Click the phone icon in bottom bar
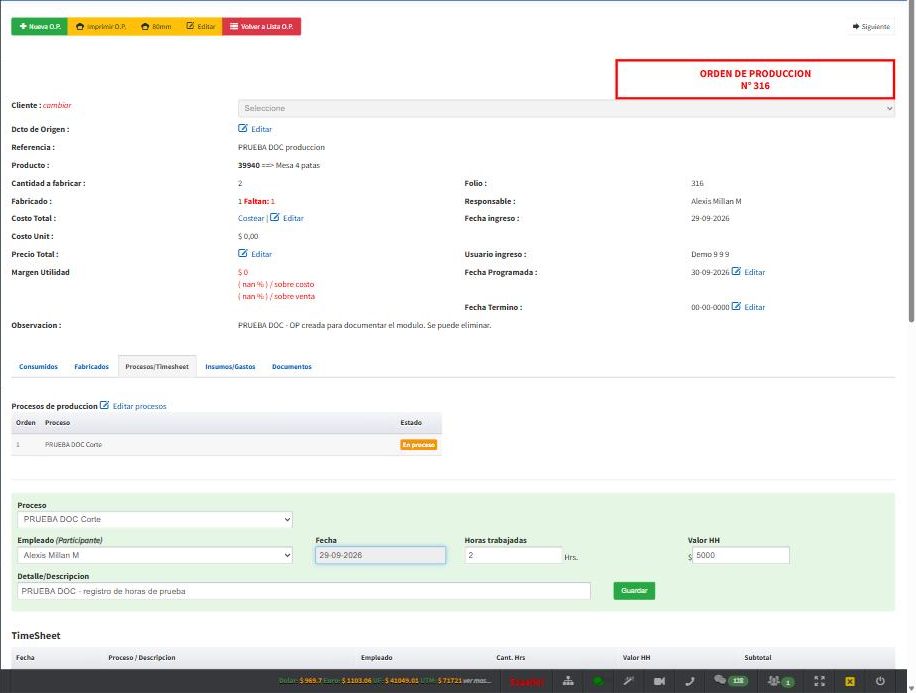 [x=690, y=681]
